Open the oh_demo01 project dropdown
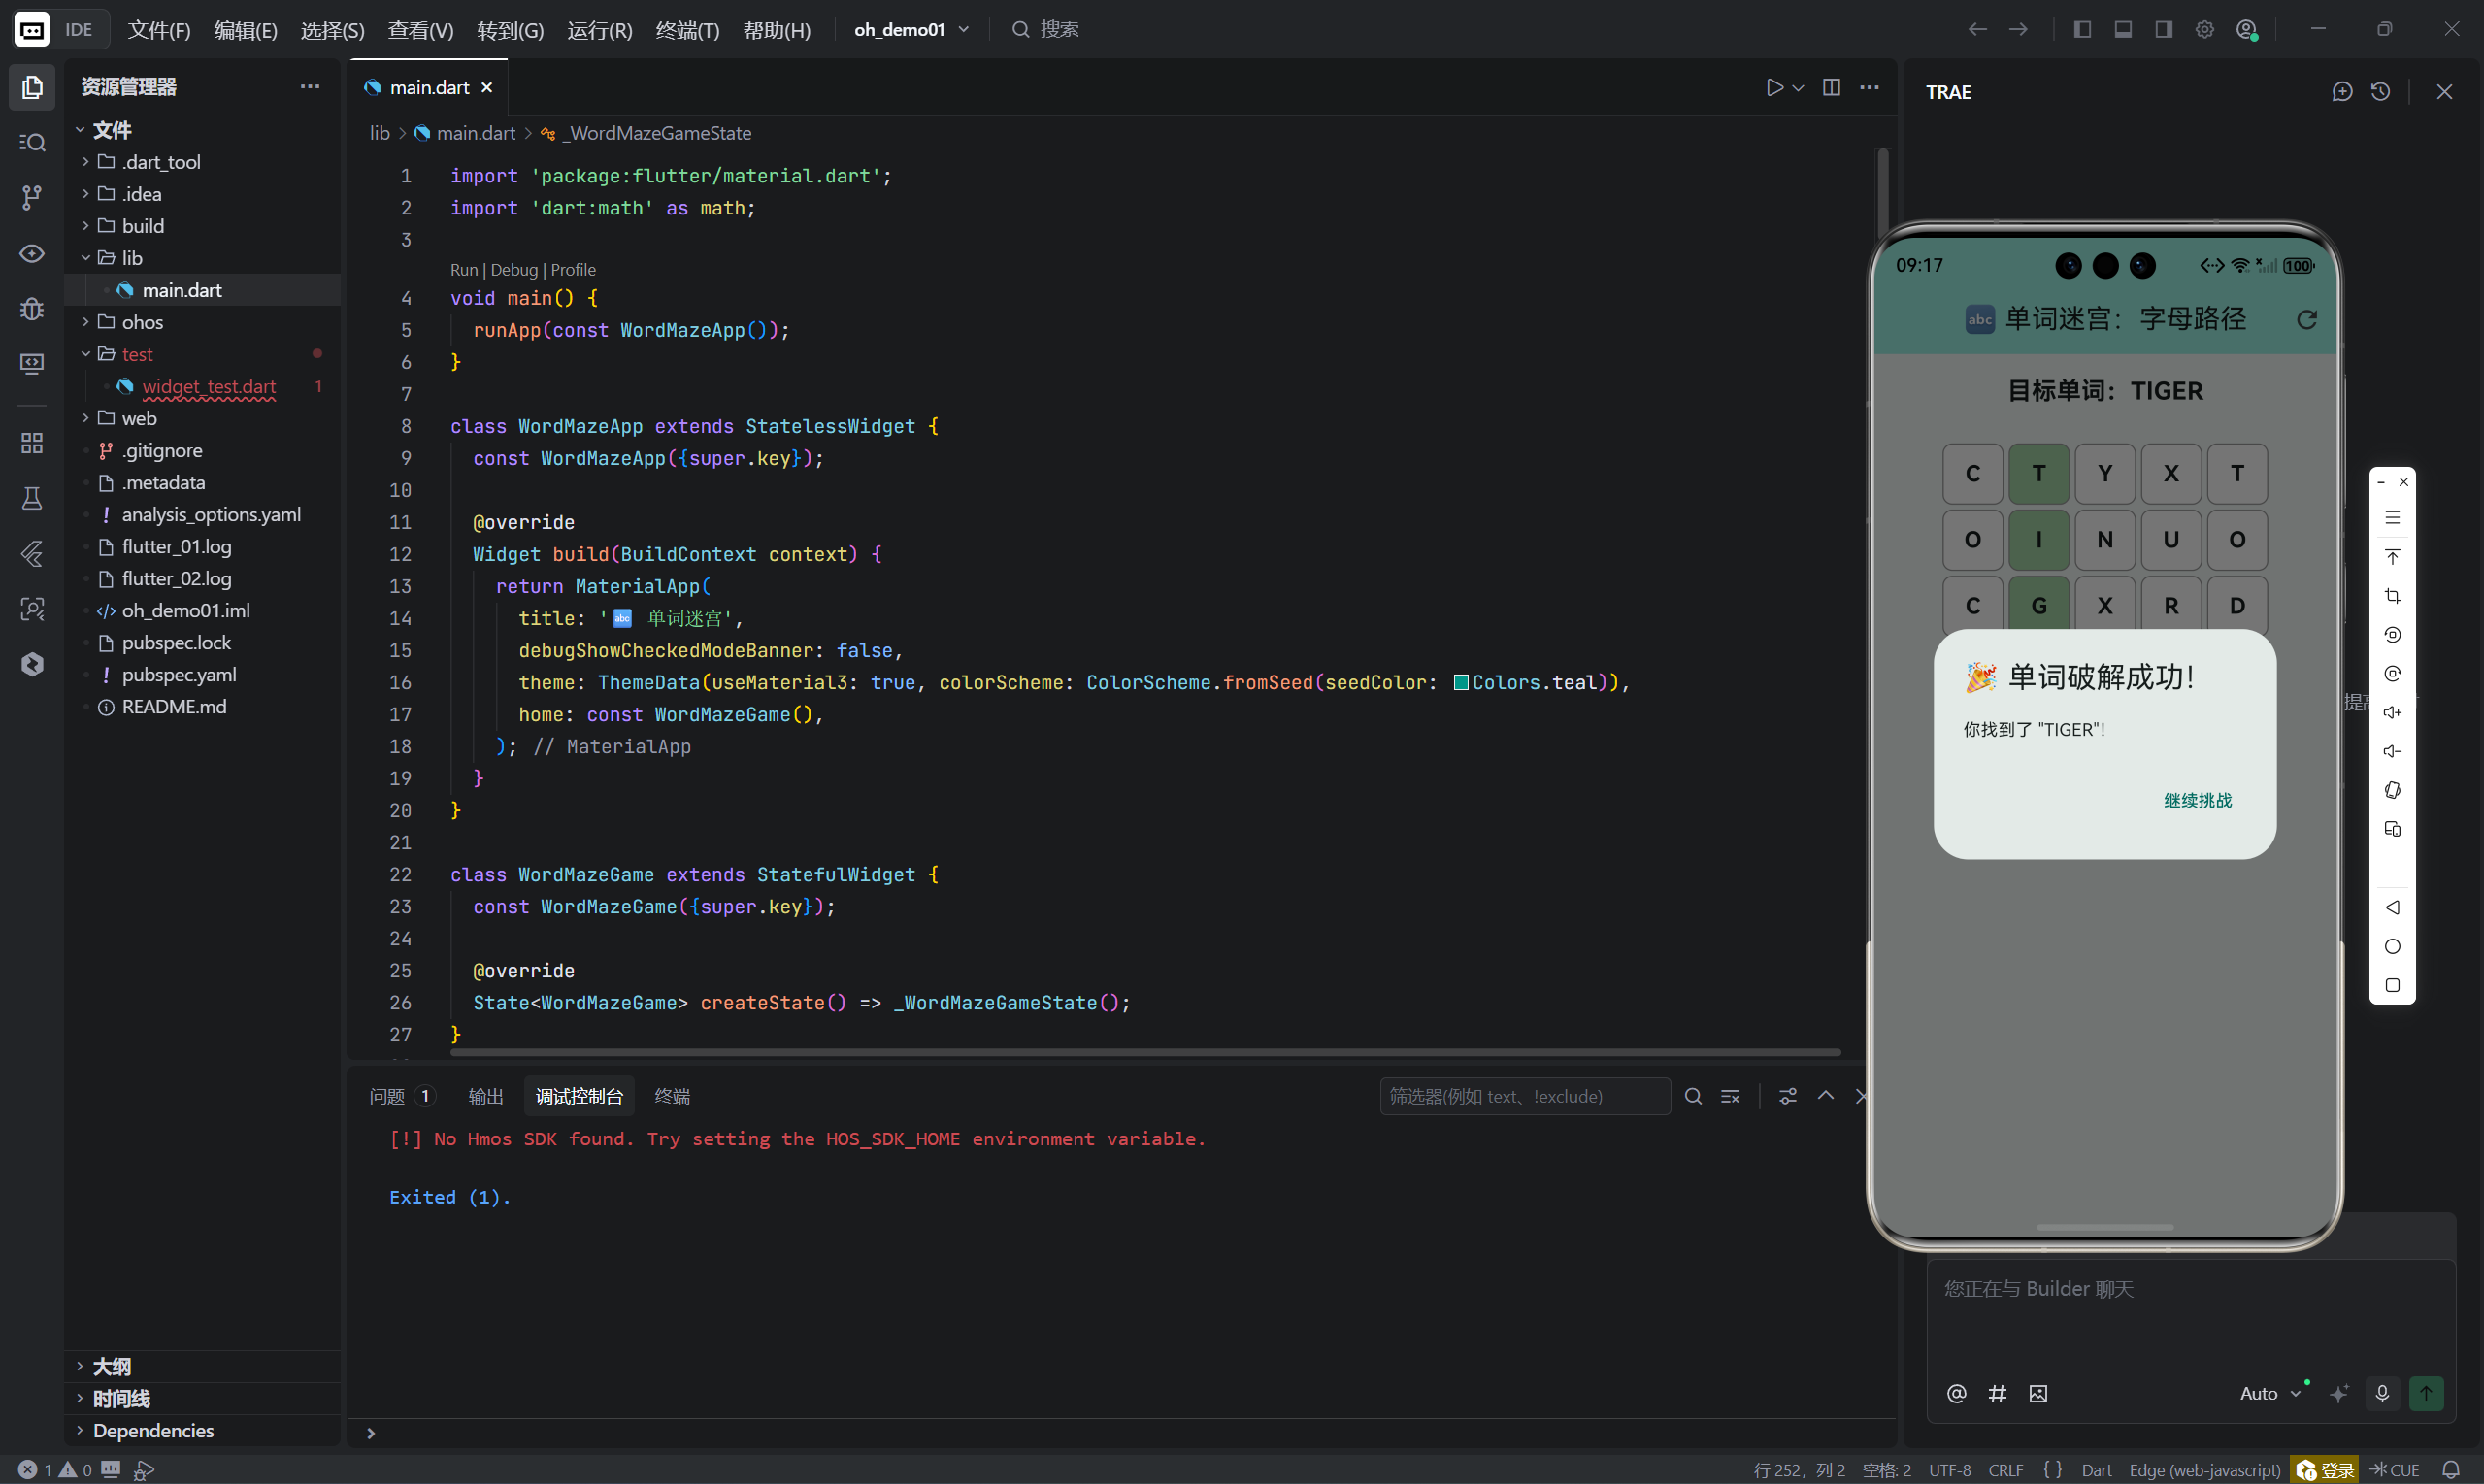 (911, 29)
